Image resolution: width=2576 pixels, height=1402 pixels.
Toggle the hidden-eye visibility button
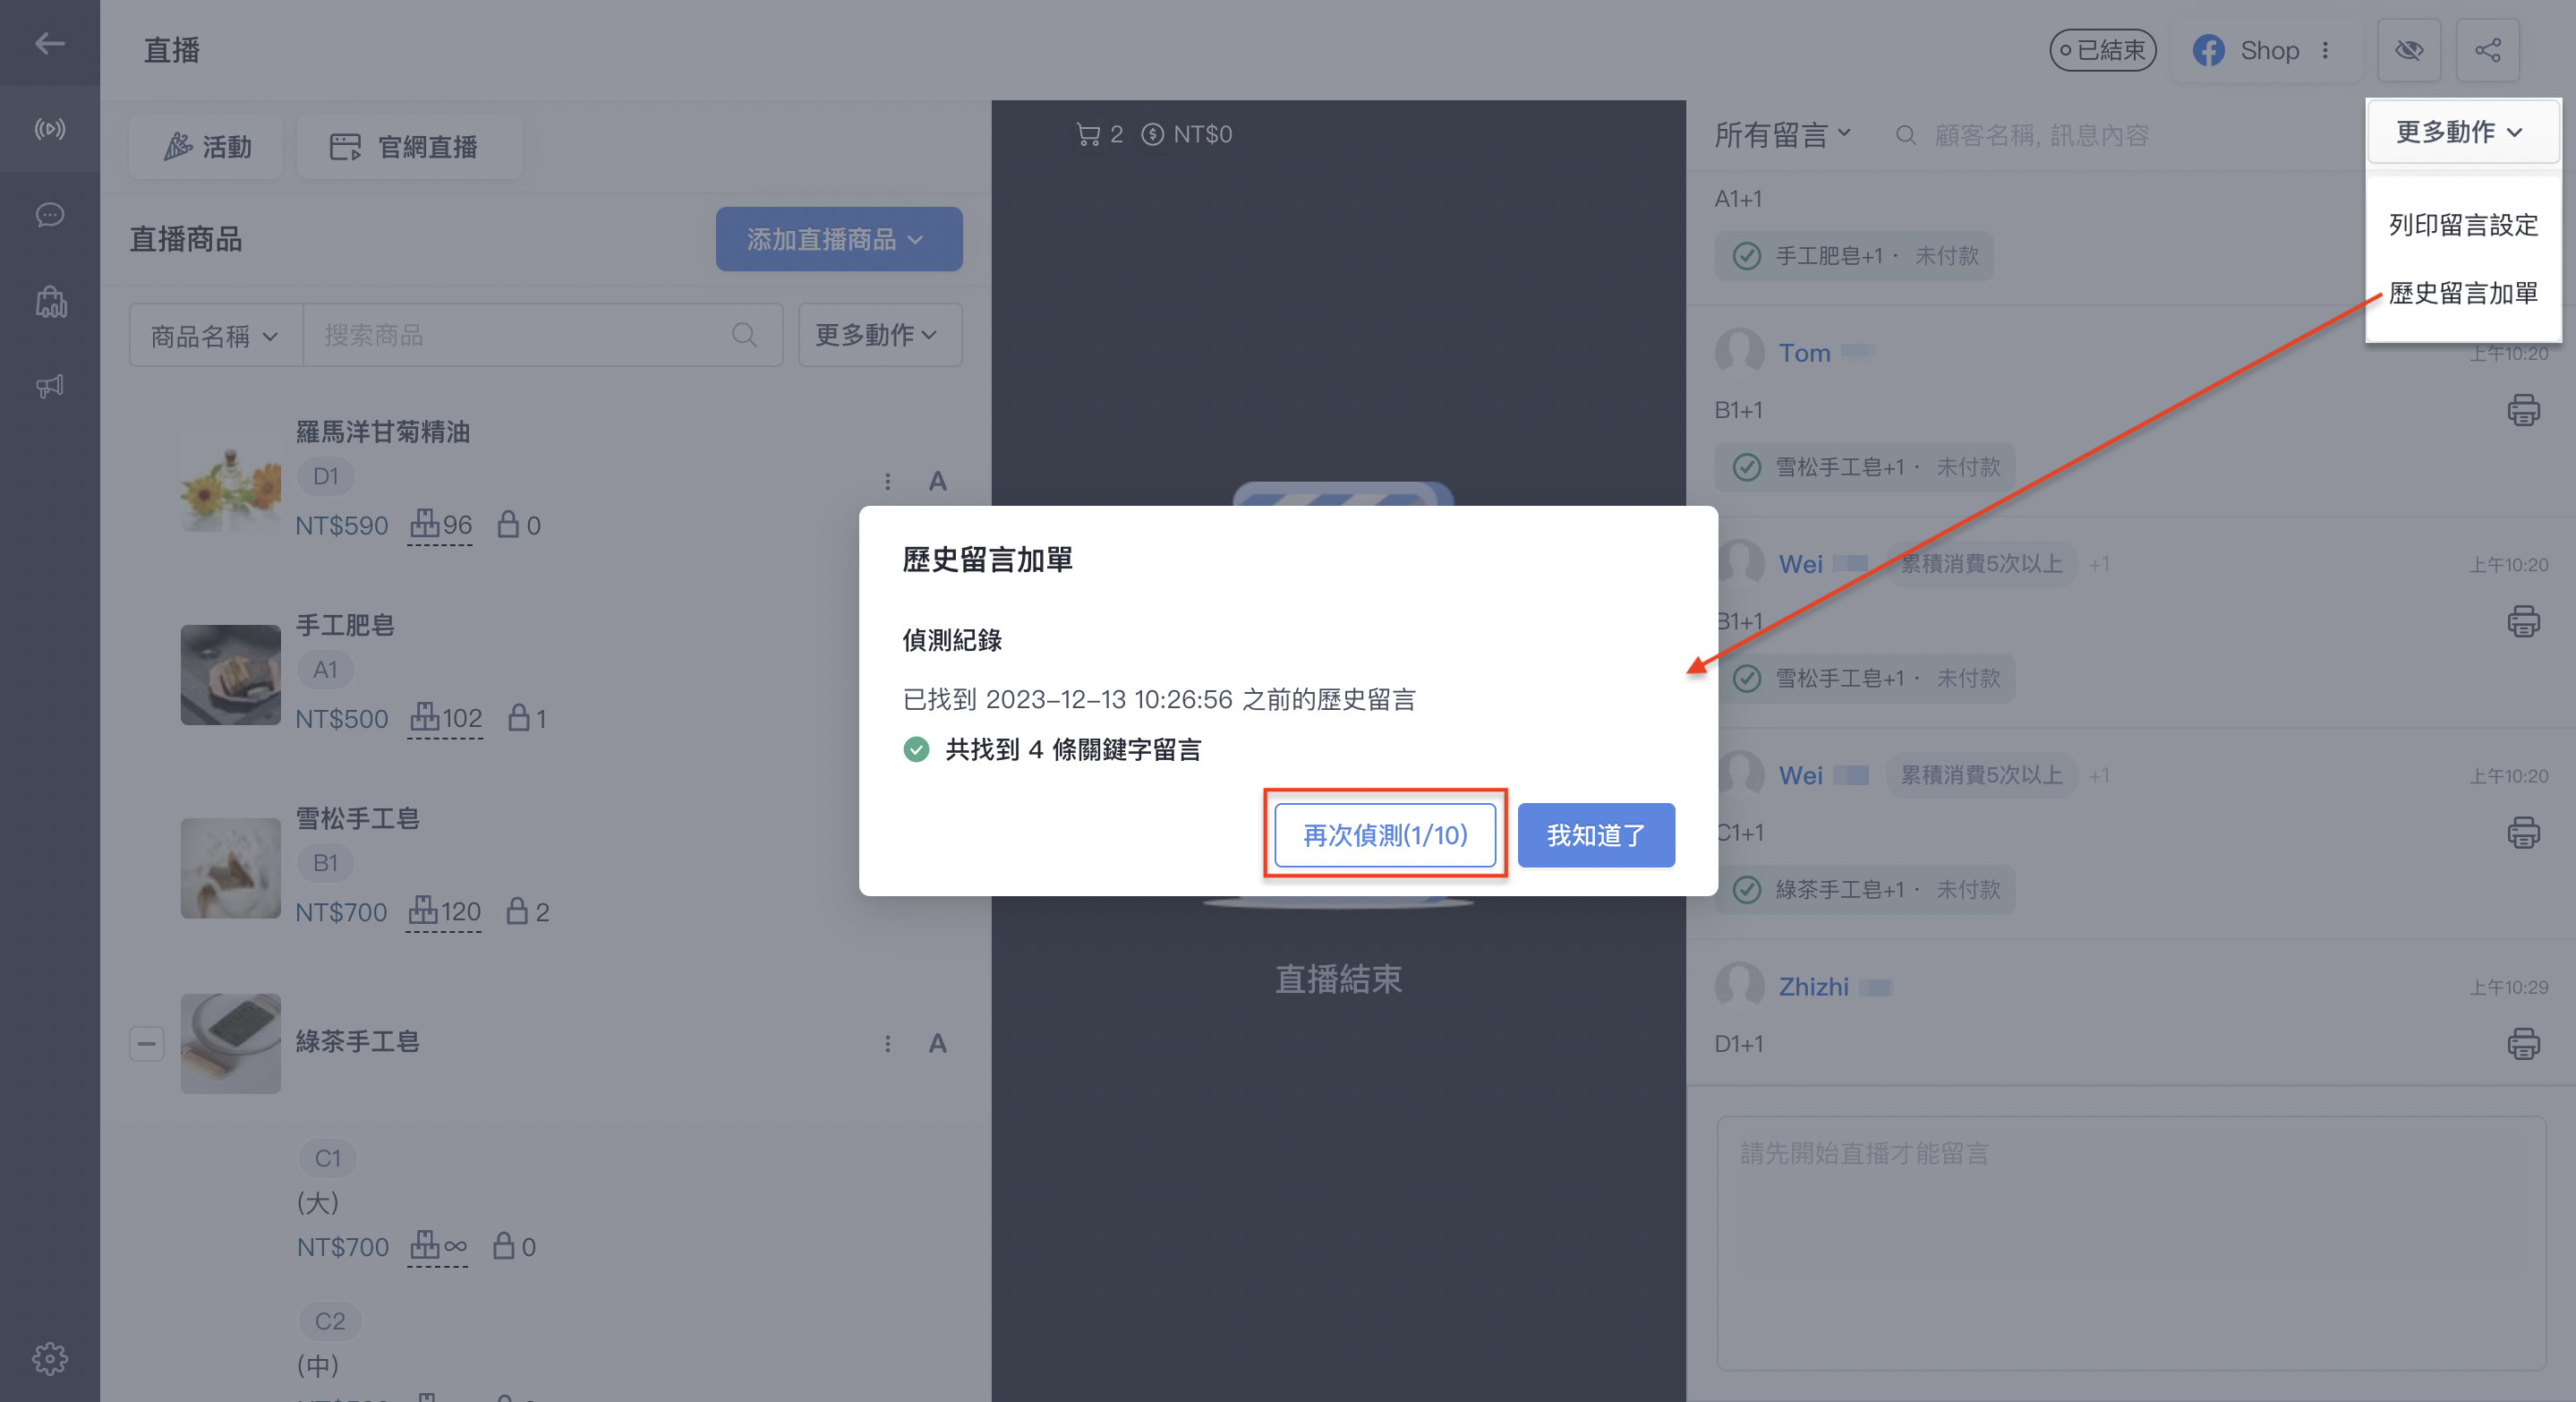point(2408,50)
